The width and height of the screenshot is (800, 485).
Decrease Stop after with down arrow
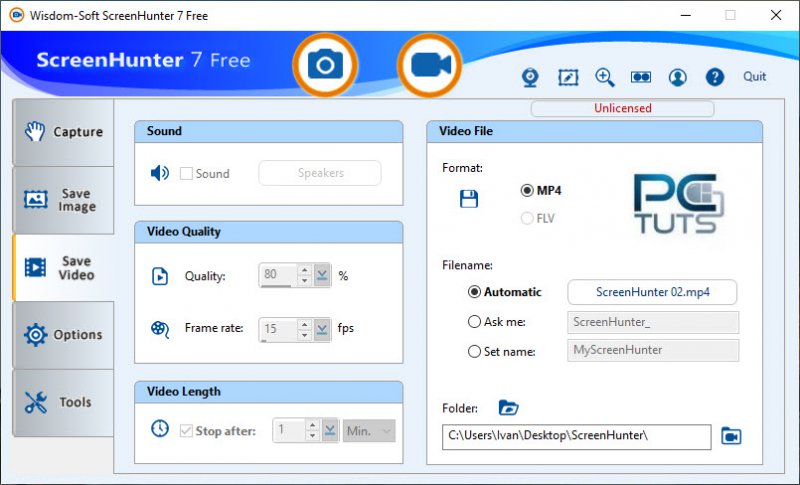pos(312,436)
